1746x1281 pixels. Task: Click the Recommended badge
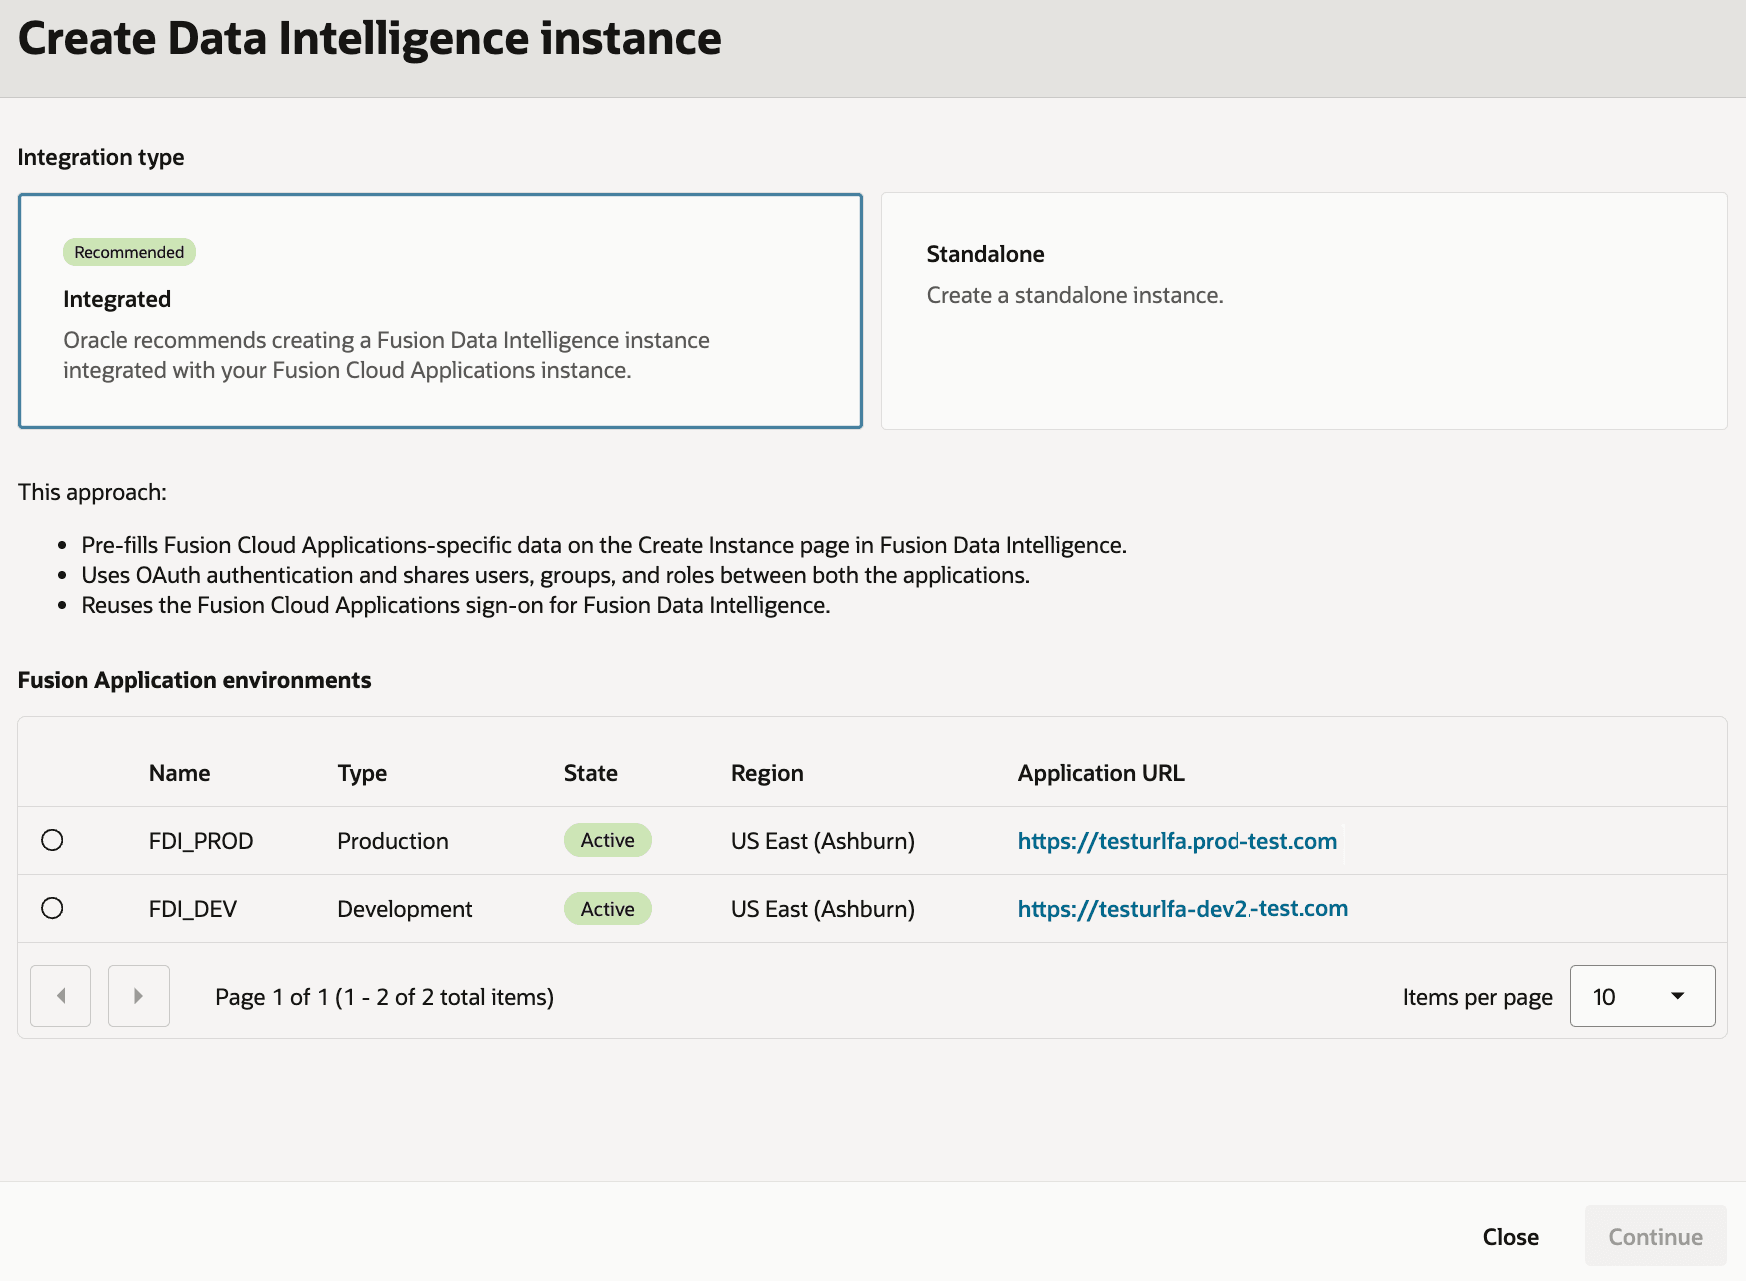tap(129, 252)
